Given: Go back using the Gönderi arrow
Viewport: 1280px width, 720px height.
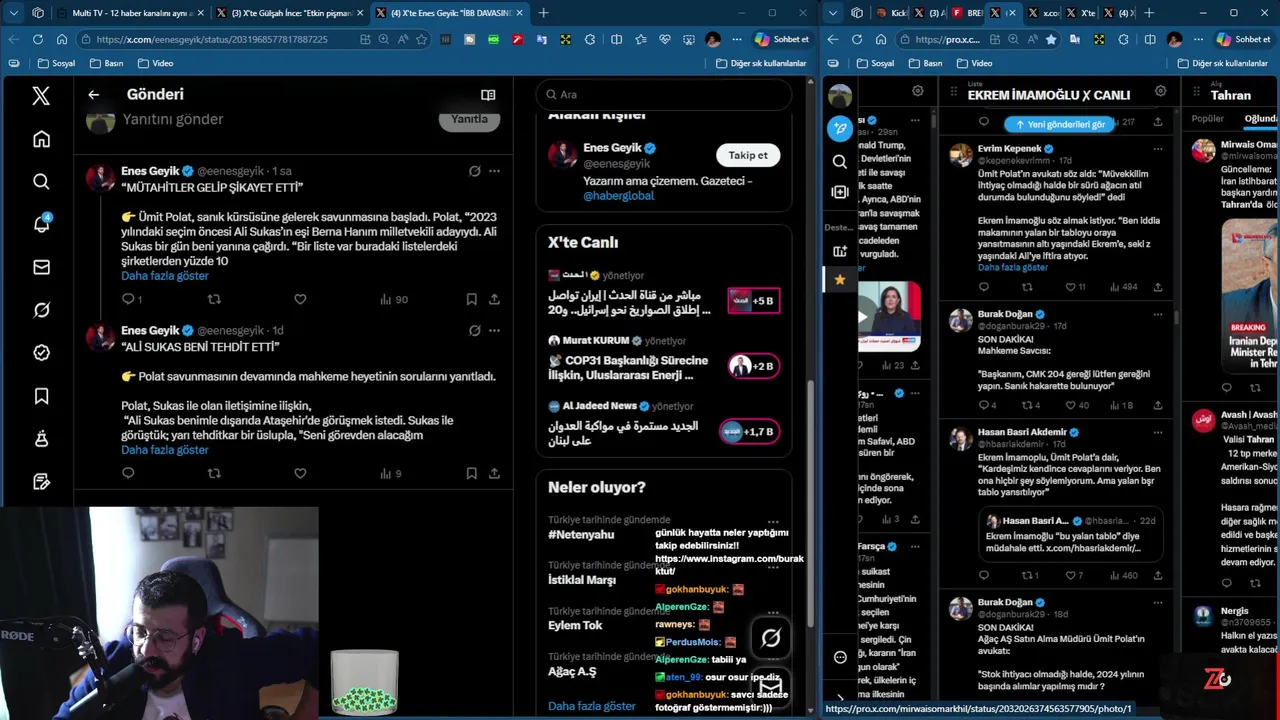Looking at the screenshot, I should [93, 94].
